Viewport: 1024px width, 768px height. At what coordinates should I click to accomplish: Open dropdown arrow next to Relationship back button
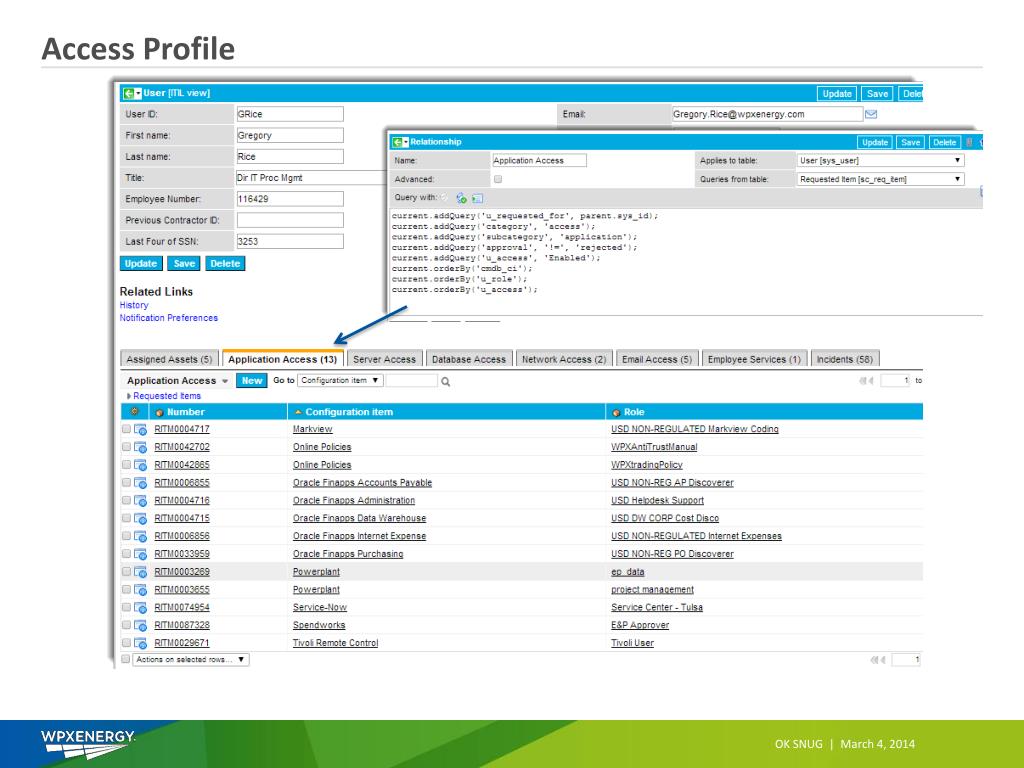406,142
